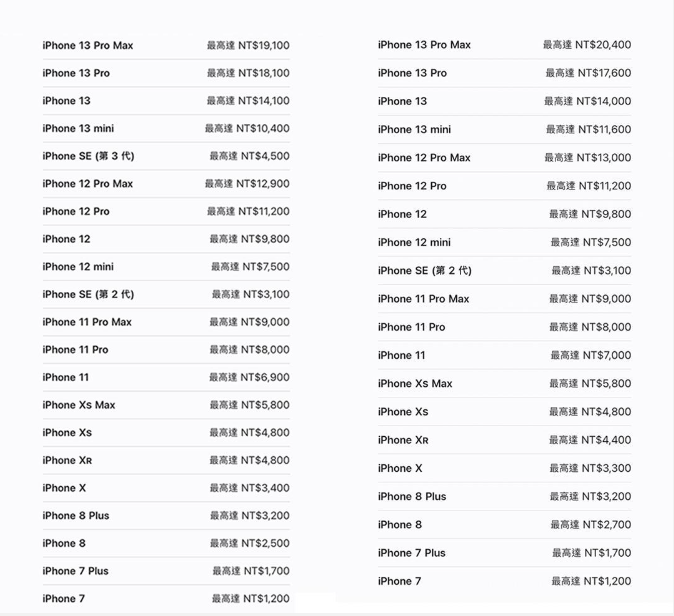Click the NT$7,000 iPhone 11 price
Screen dimensions: 674x616
click(590, 355)
